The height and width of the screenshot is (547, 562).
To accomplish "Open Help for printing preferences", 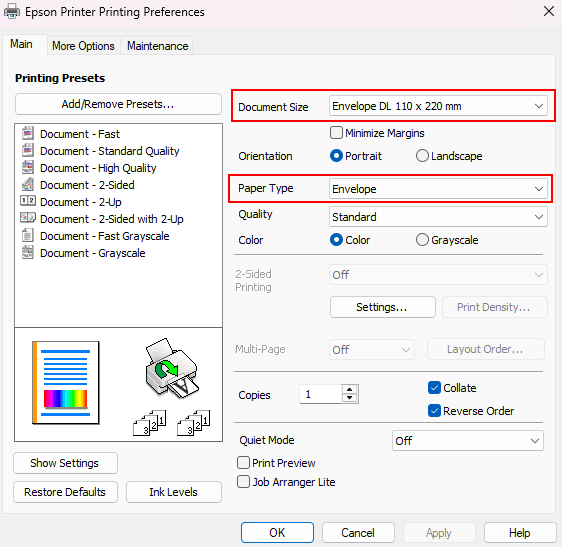I will [x=520, y=533].
